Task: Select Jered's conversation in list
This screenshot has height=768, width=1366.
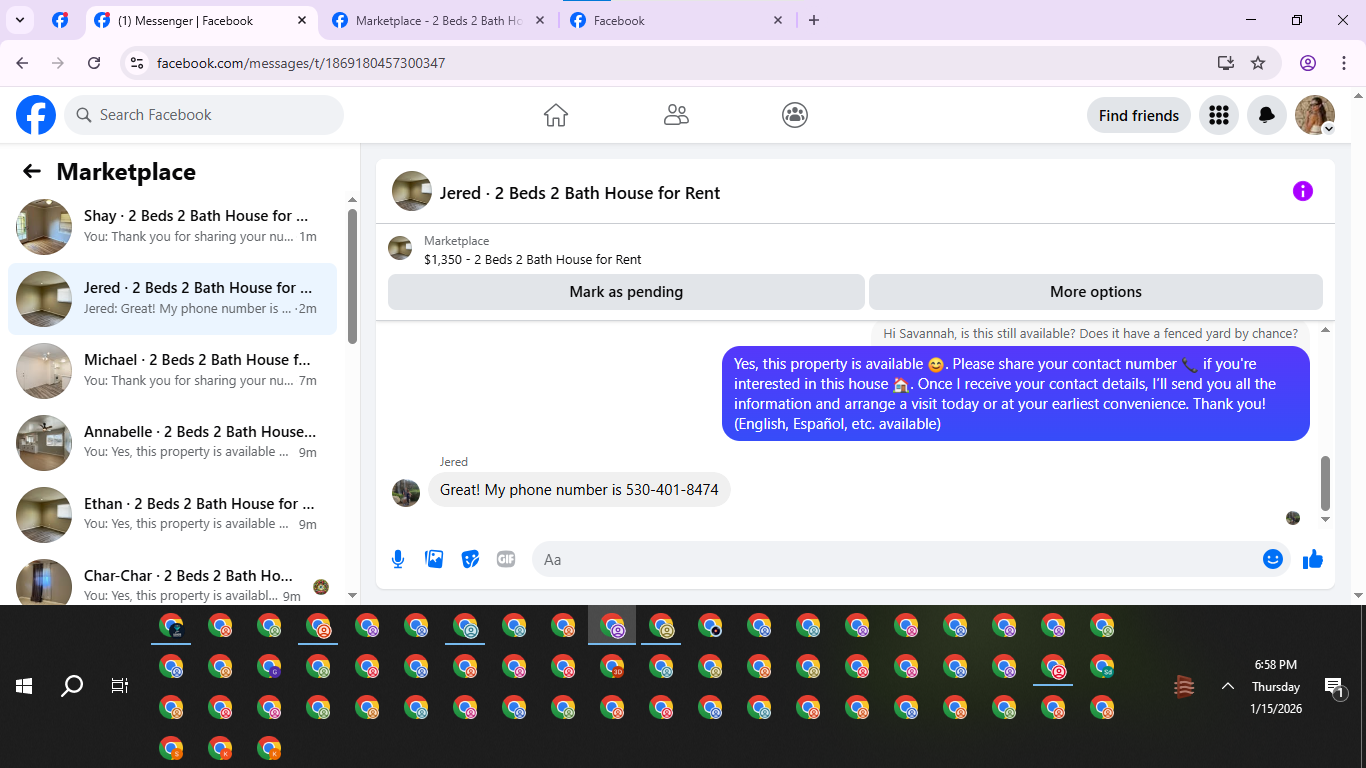Action: coord(173,299)
